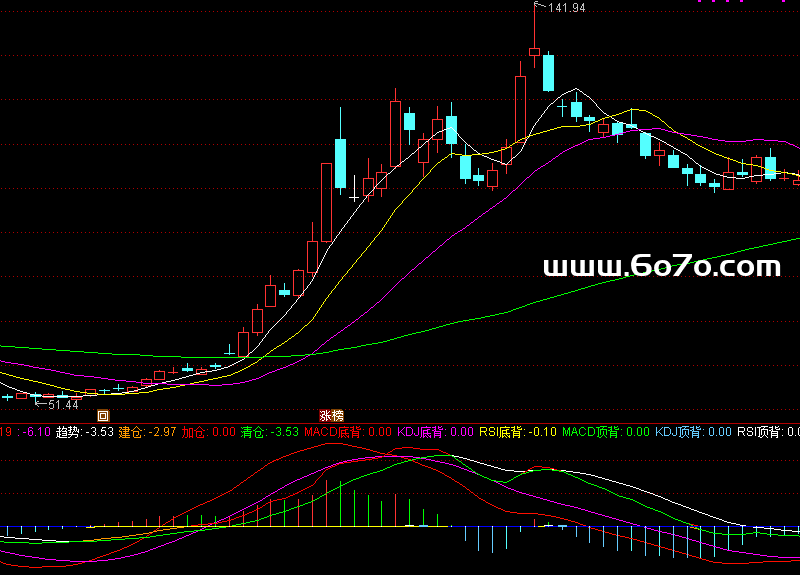Click the 回 marker icon below the candles

coord(102,415)
